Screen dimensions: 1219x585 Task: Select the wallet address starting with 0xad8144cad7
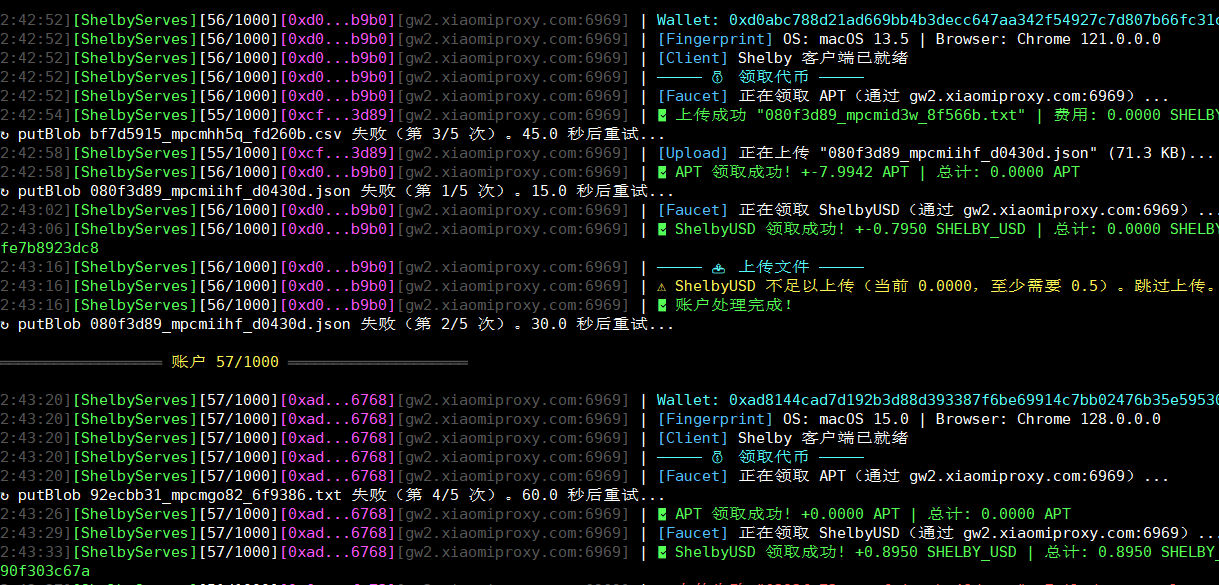pyautogui.click(x=974, y=400)
